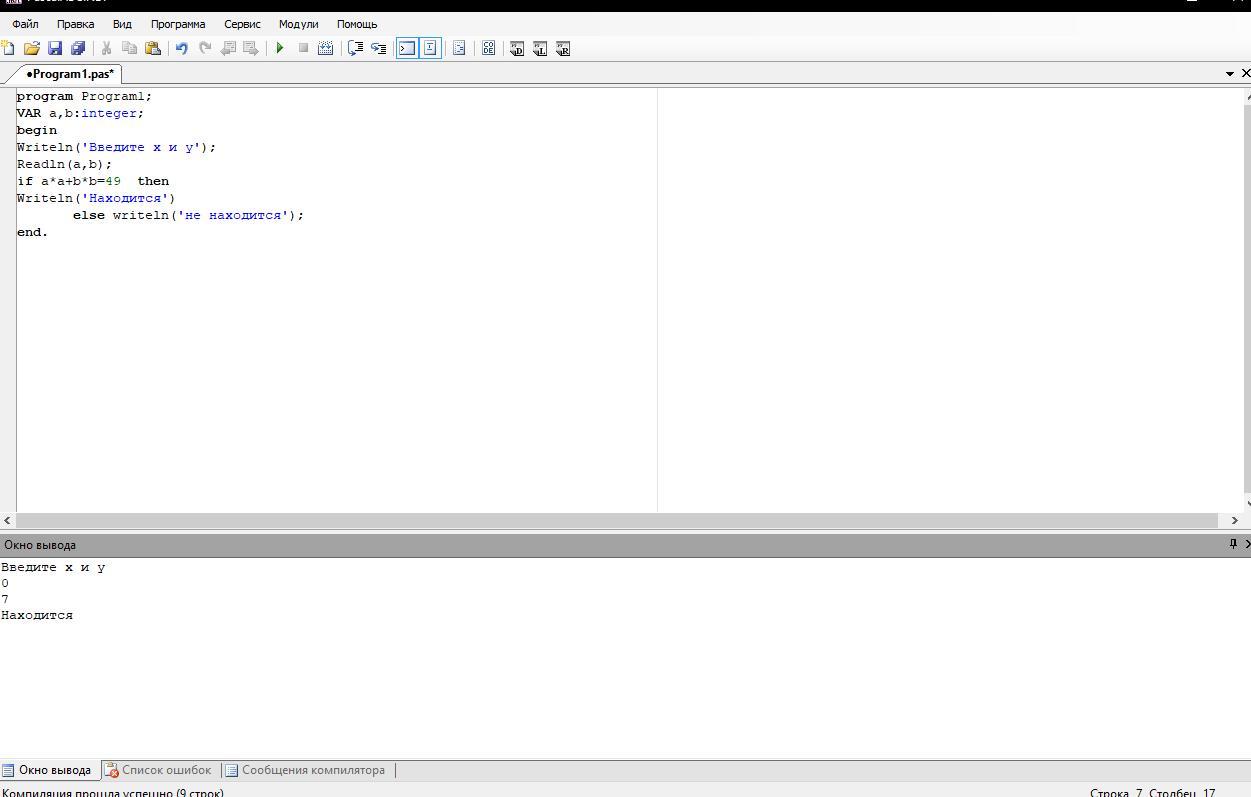Switch to the Список ошибок tab
Viewport: 1251px width, 797px height.
pyautogui.click(x=159, y=770)
